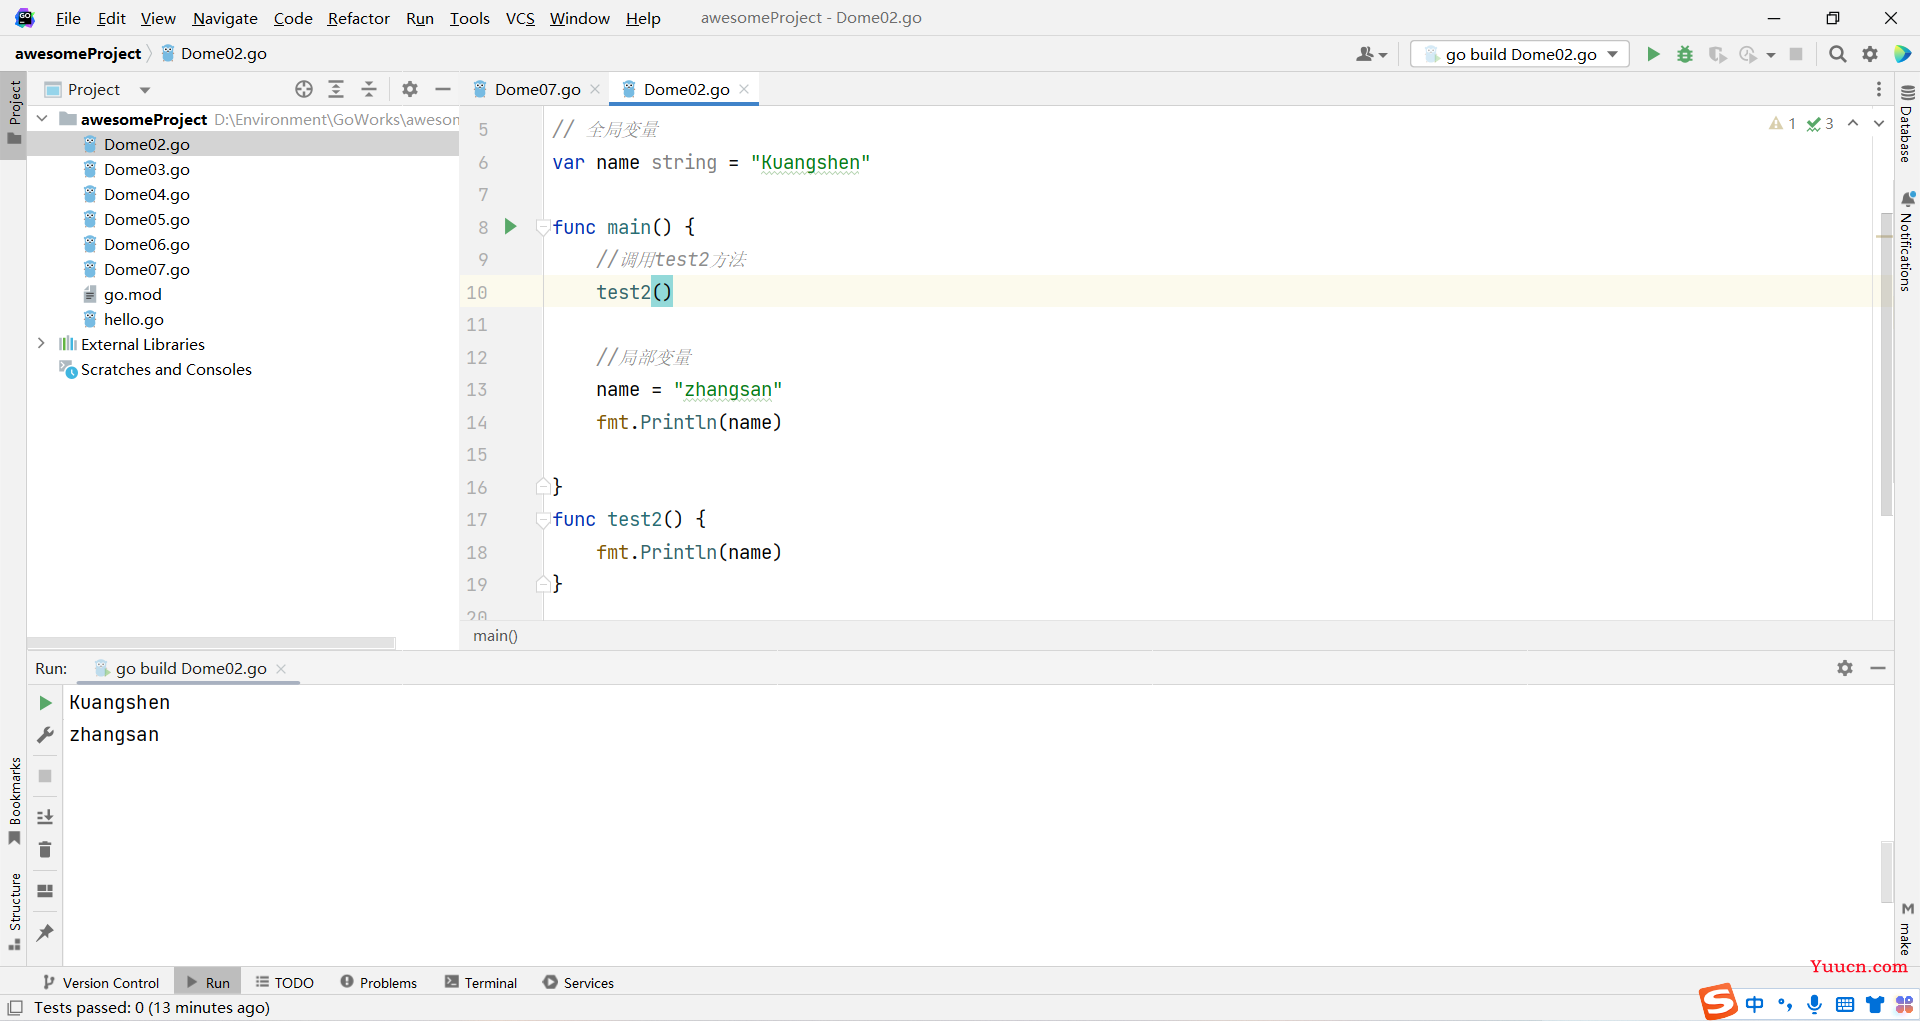Expand all items in Project panel

[x=336, y=89]
